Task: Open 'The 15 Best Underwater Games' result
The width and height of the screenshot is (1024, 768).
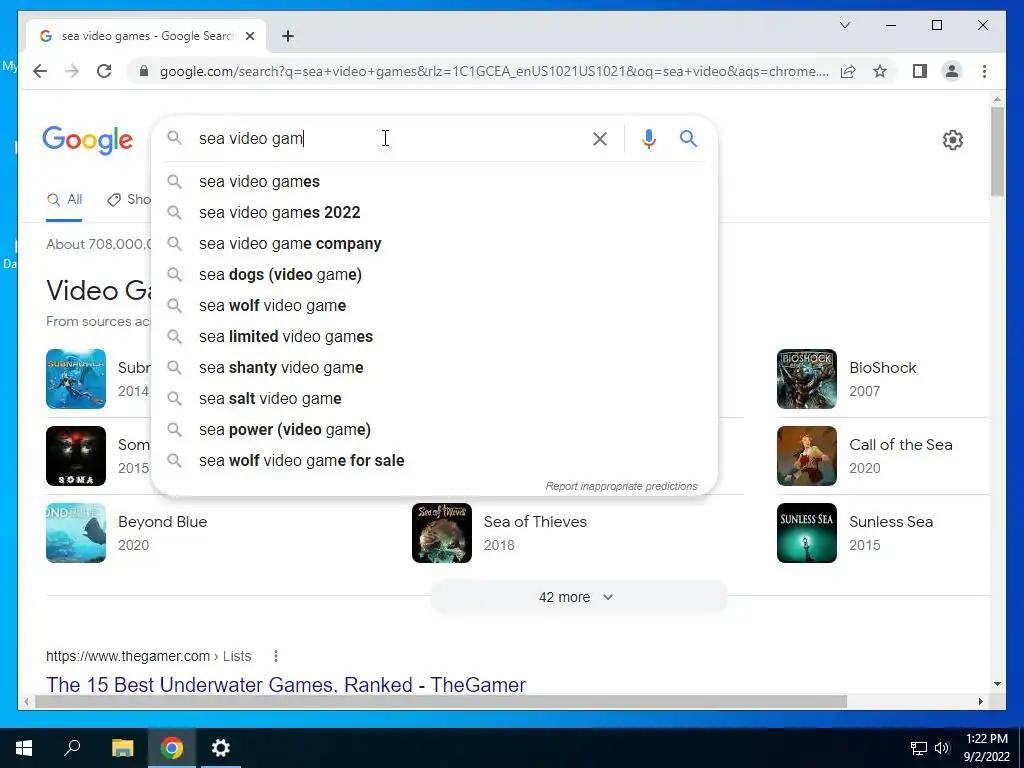Action: coord(285,684)
